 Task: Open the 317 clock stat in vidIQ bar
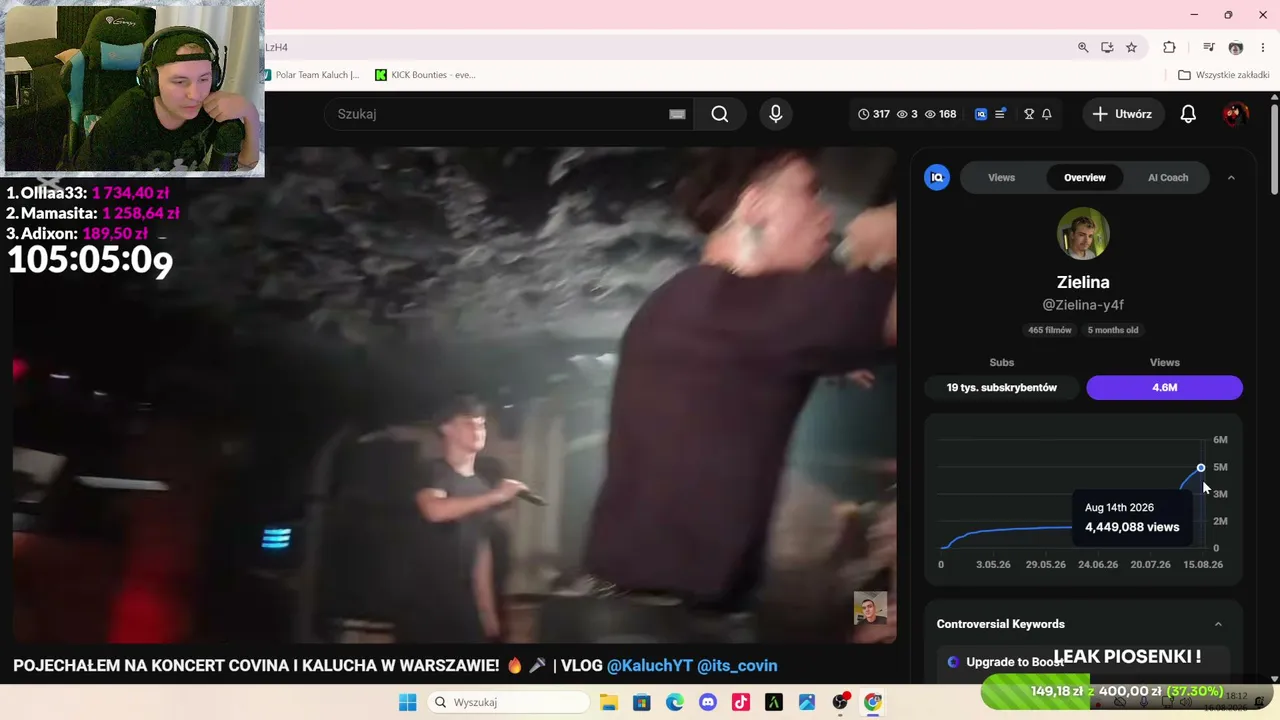tap(874, 114)
